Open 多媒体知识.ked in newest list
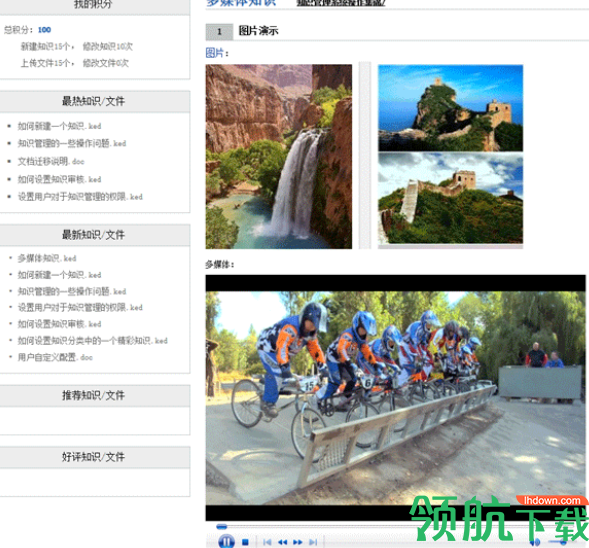Viewport: 589px width, 548px height. click(x=47, y=258)
